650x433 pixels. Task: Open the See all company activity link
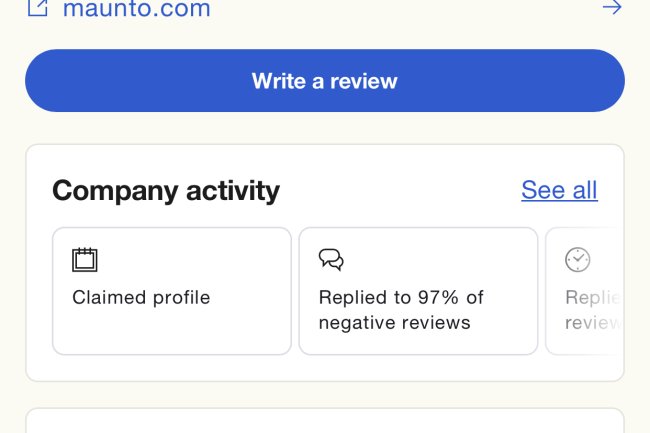tap(559, 190)
